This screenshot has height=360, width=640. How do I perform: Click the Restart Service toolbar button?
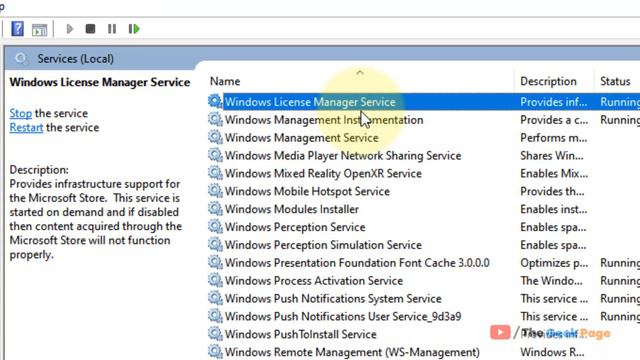tap(134, 29)
